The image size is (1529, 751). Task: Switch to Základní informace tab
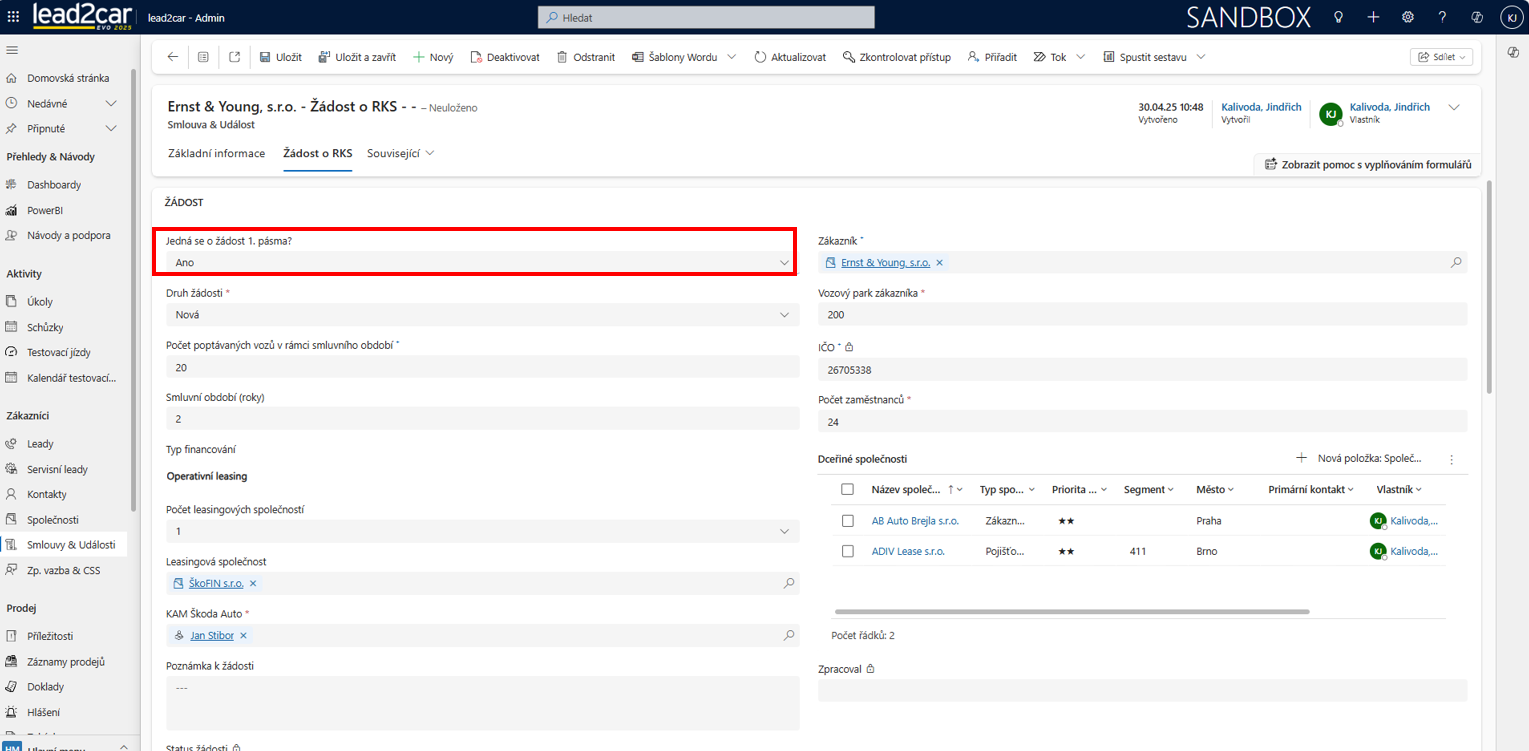click(x=217, y=154)
